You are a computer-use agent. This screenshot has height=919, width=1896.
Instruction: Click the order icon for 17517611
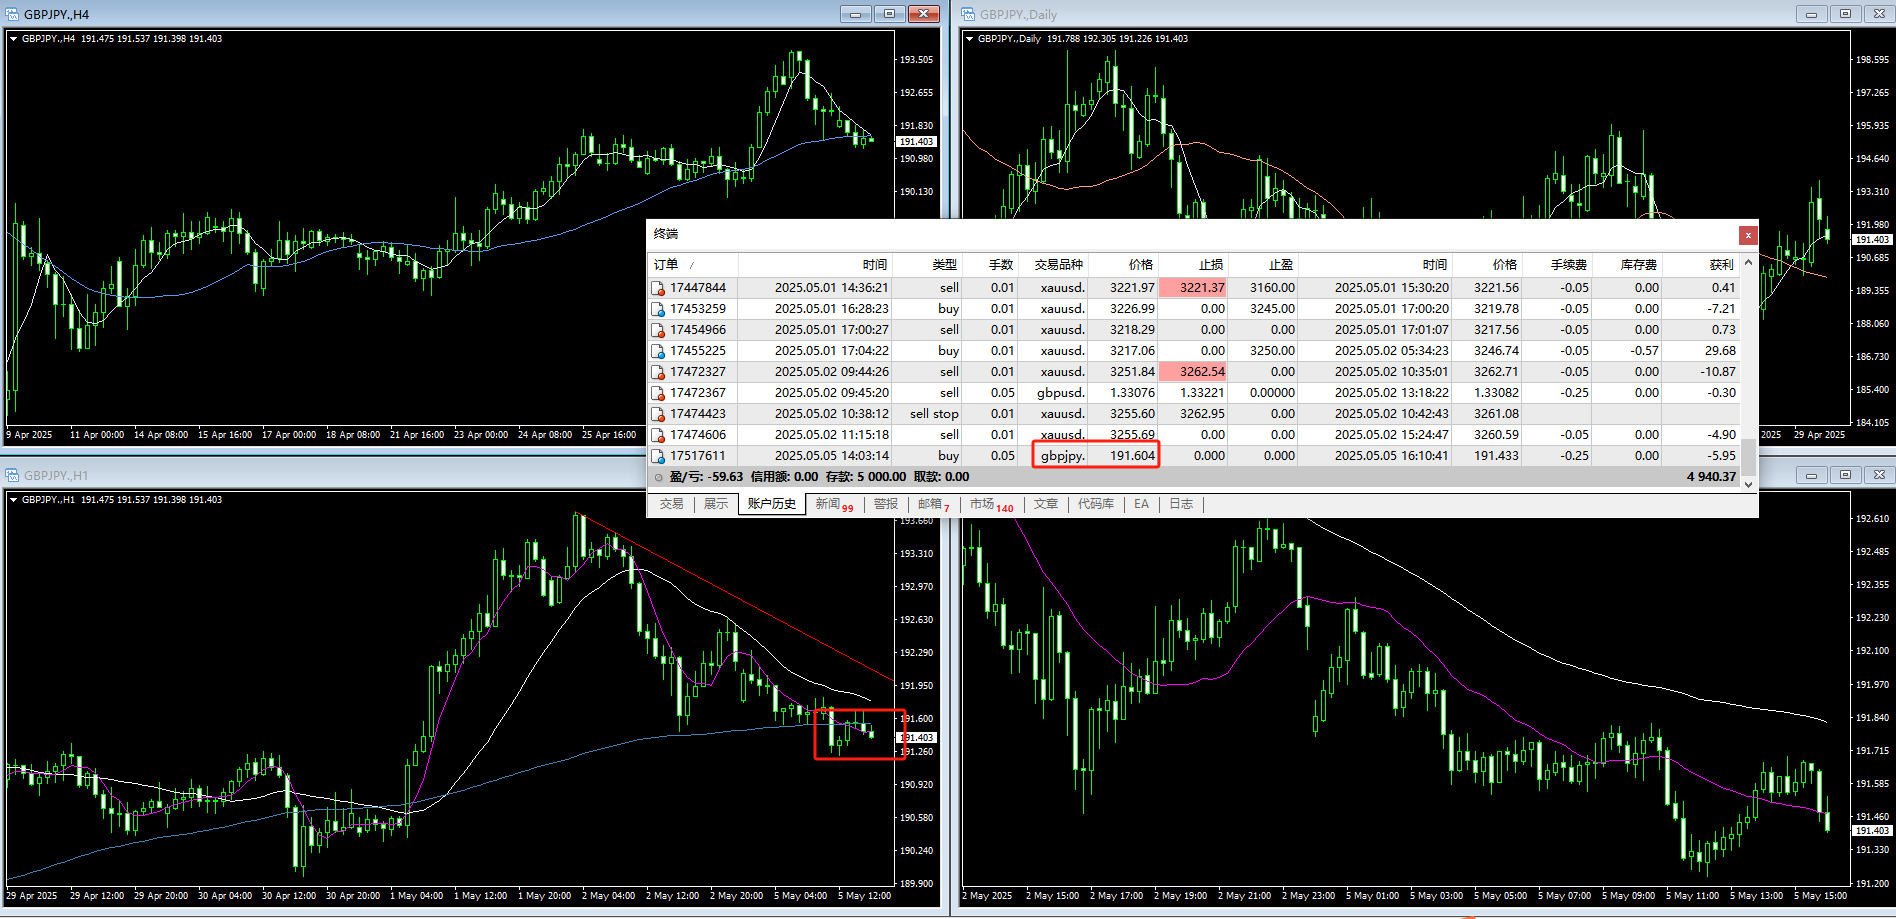click(658, 456)
